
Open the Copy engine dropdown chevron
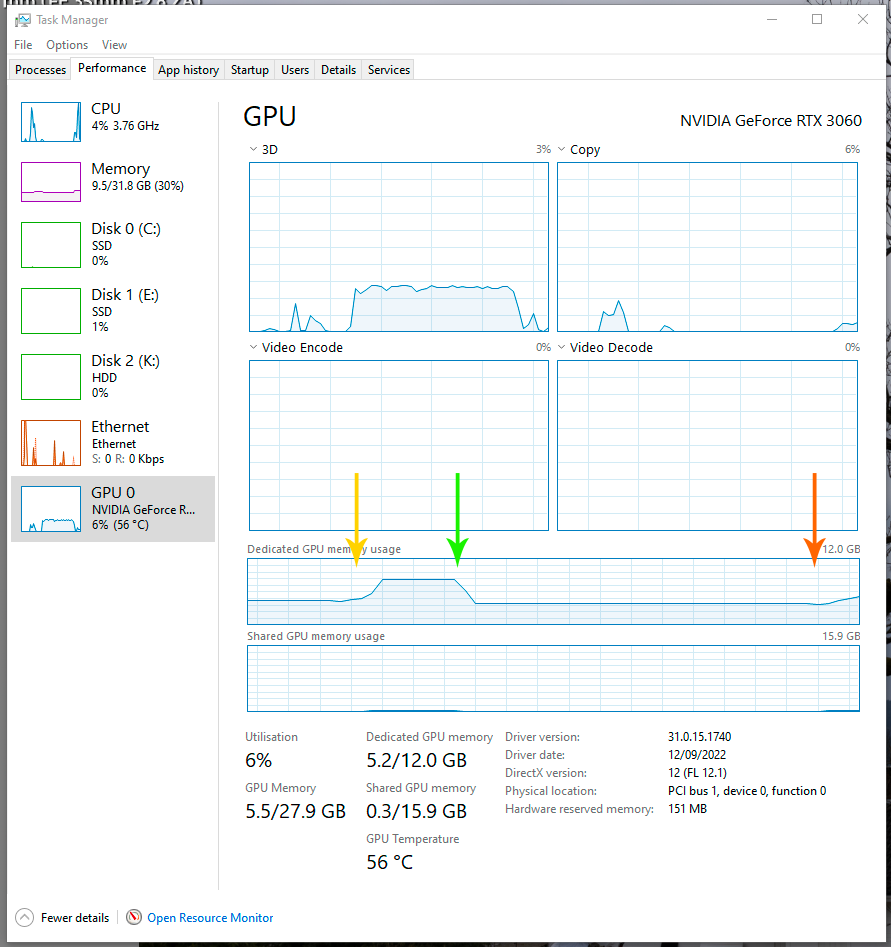tap(561, 149)
